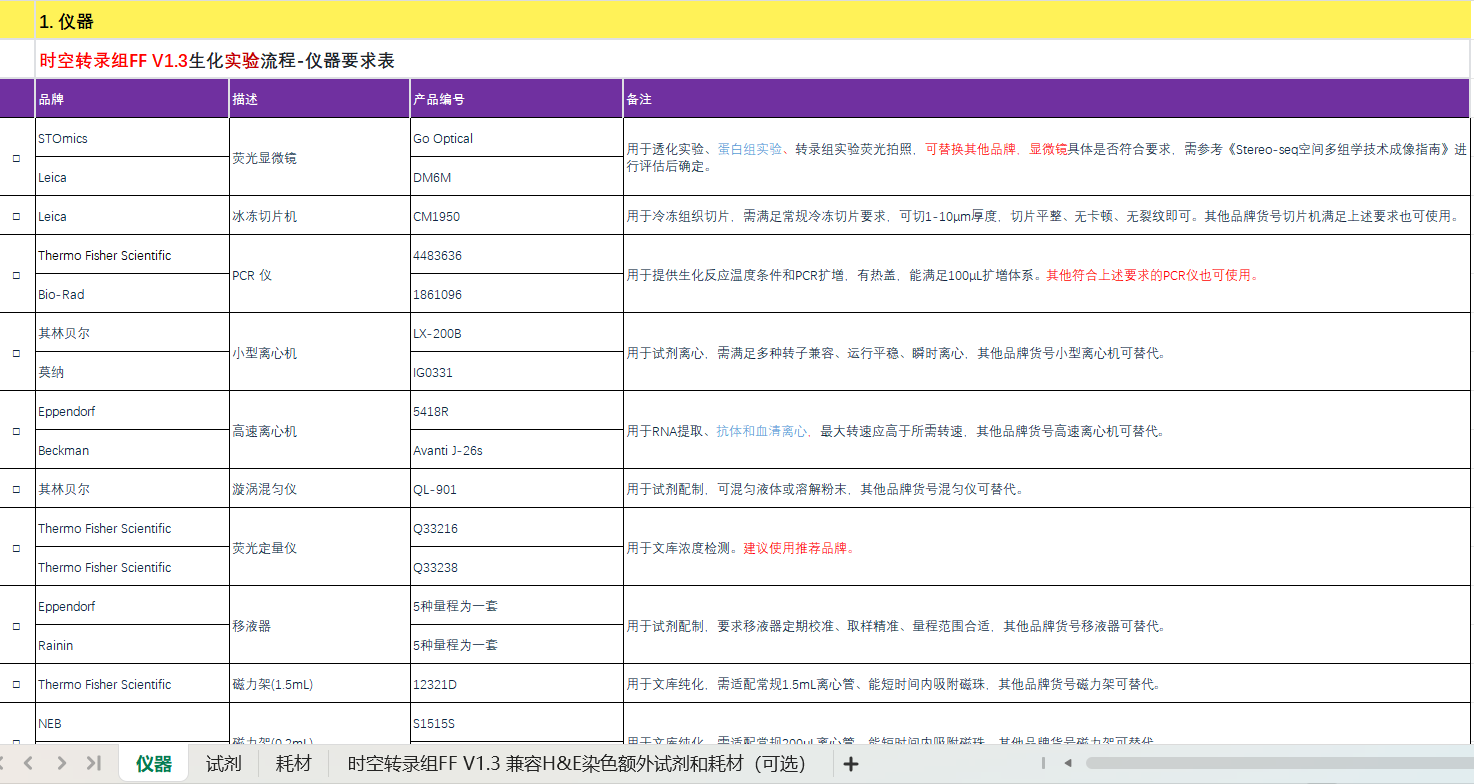The image size is (1474, 784).
Task: Select the remark cell starting 用于文库浓度检测
Action: 1046,548
